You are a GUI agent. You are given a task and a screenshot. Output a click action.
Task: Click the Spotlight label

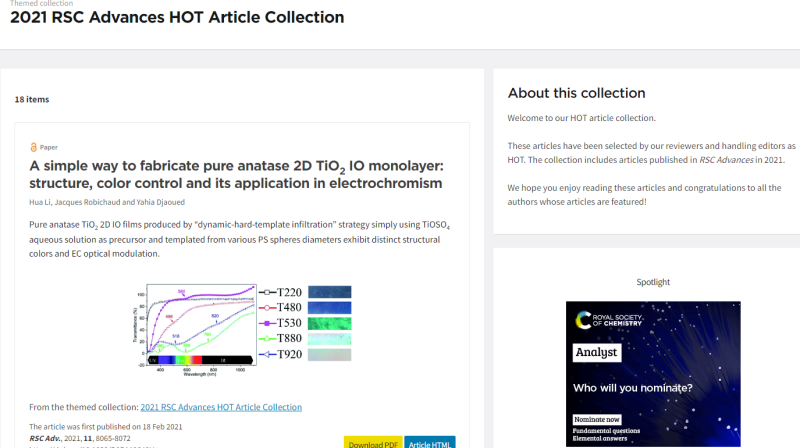pyautogui.click(x=653, y=282)
